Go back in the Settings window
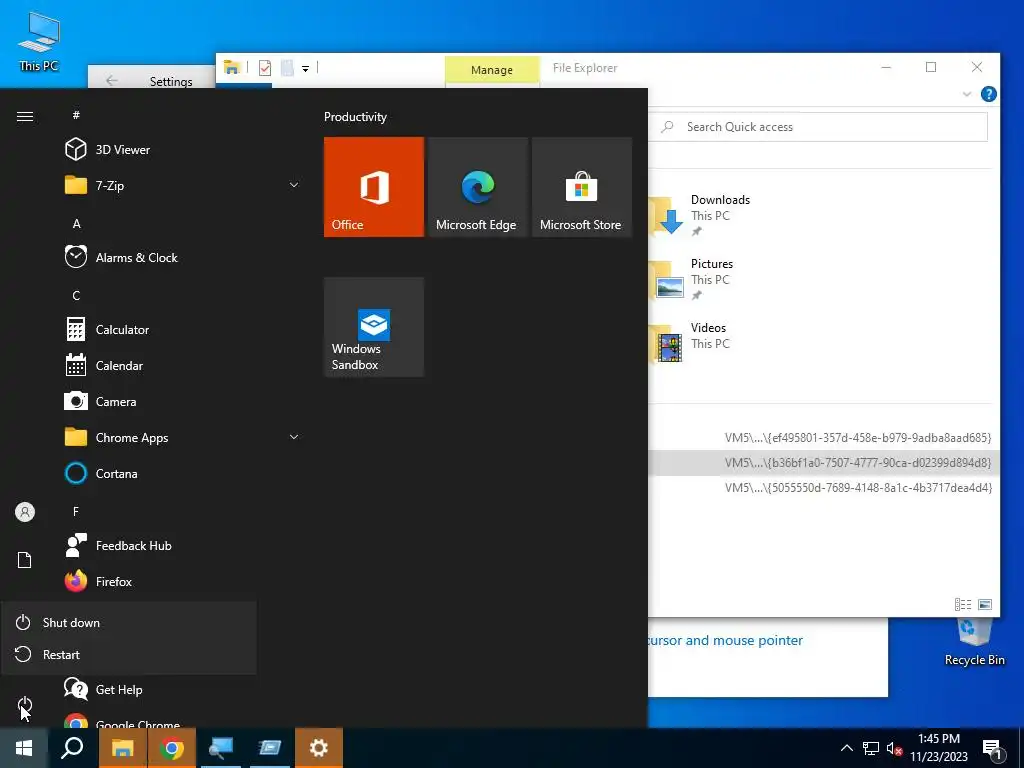Image resolution: width=1024 pixels, height=768 pixels. tap(112, 81)
